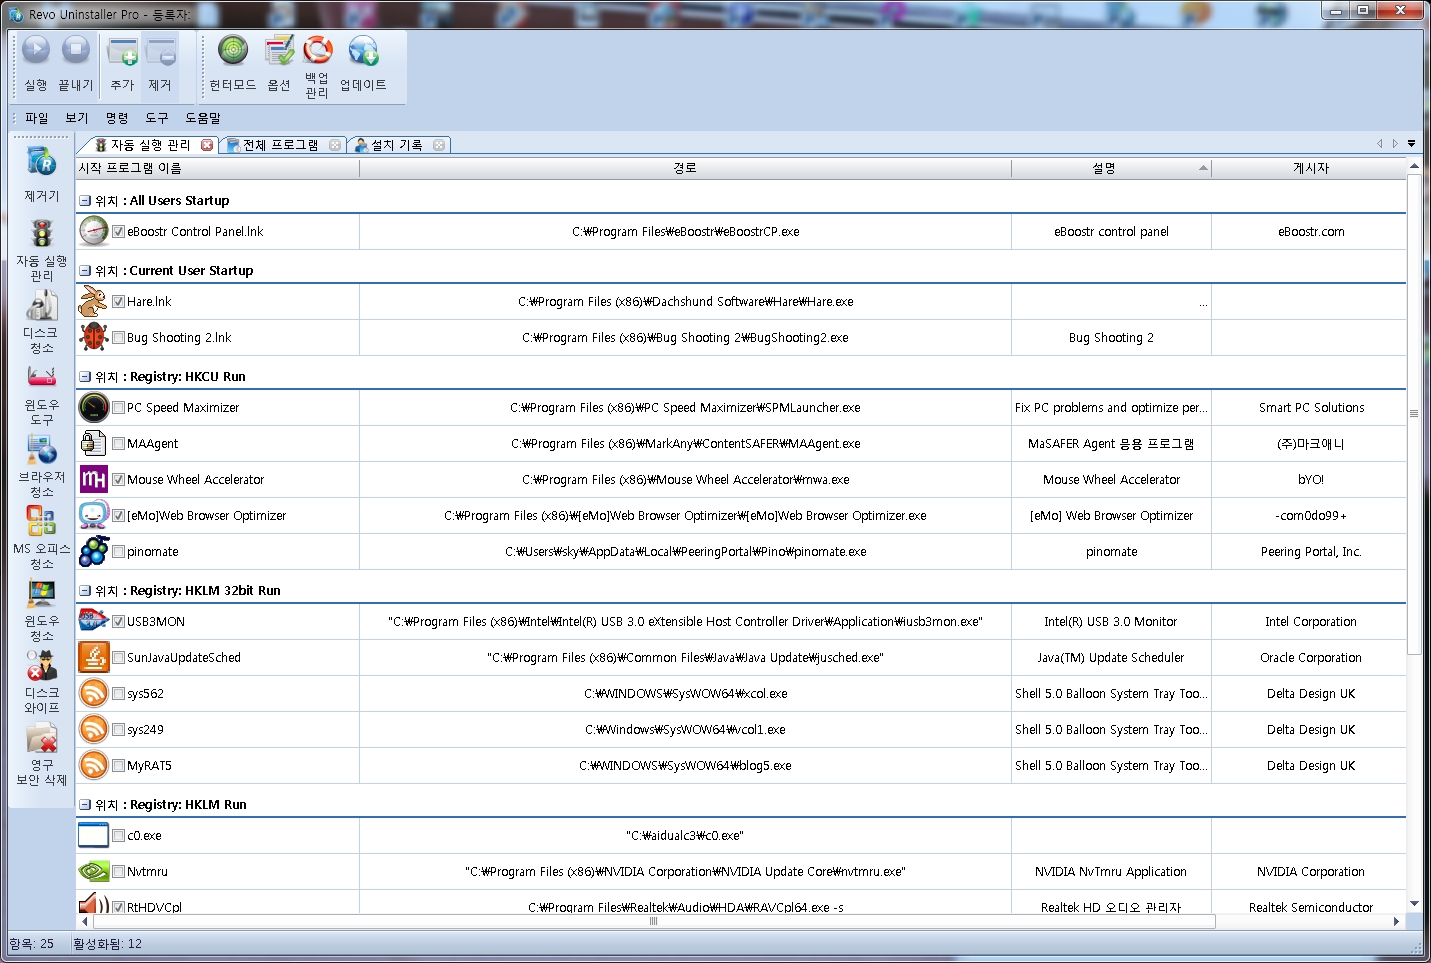Click the SunJavaUpdateSched Java icon
The width and height of the screenshot is (1431, 963).
93,657
